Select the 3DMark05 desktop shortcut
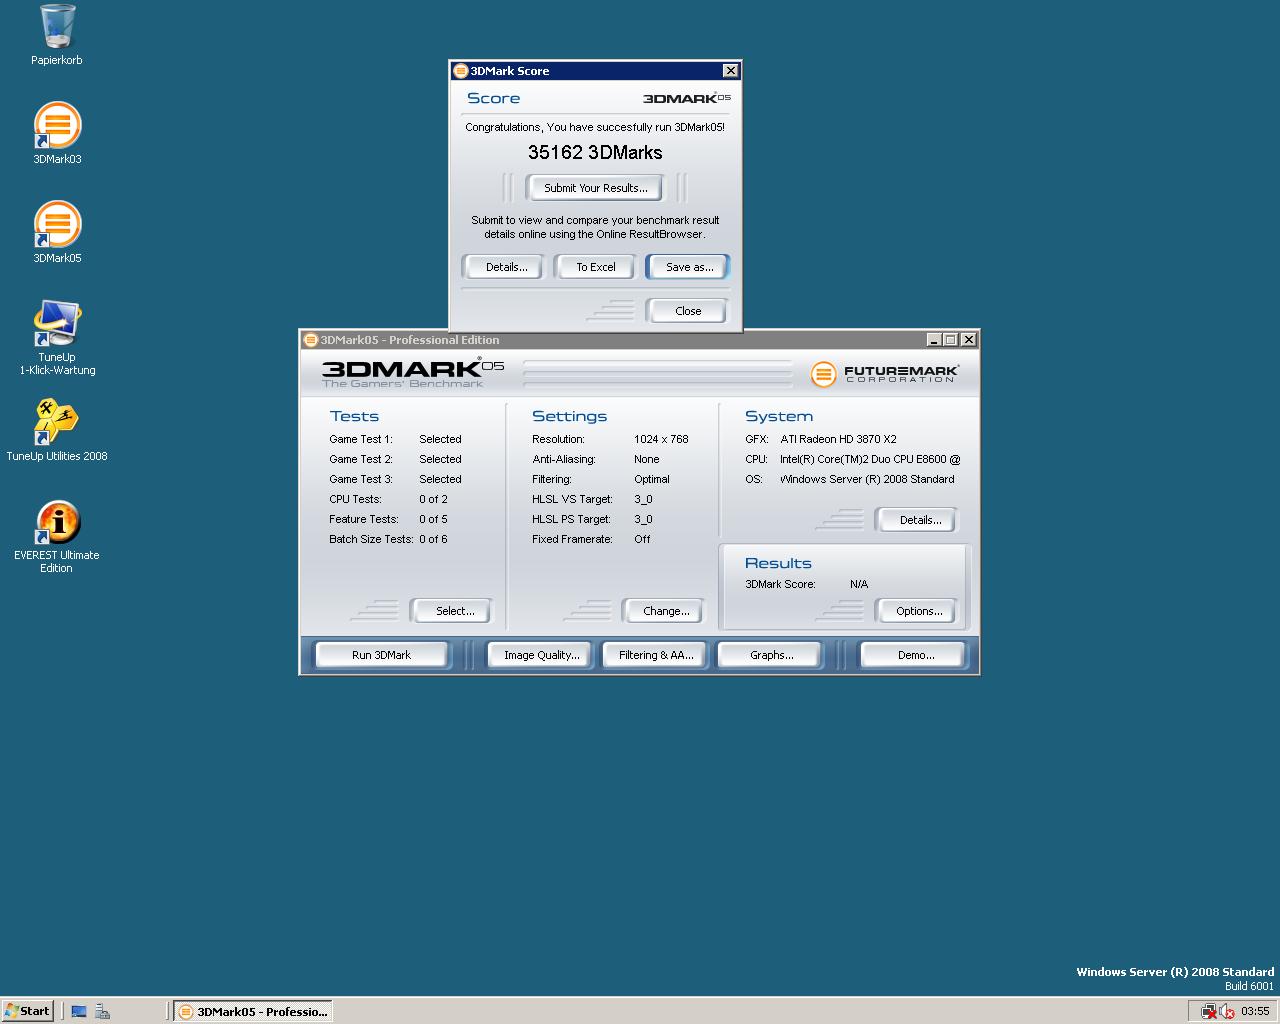 57,232
